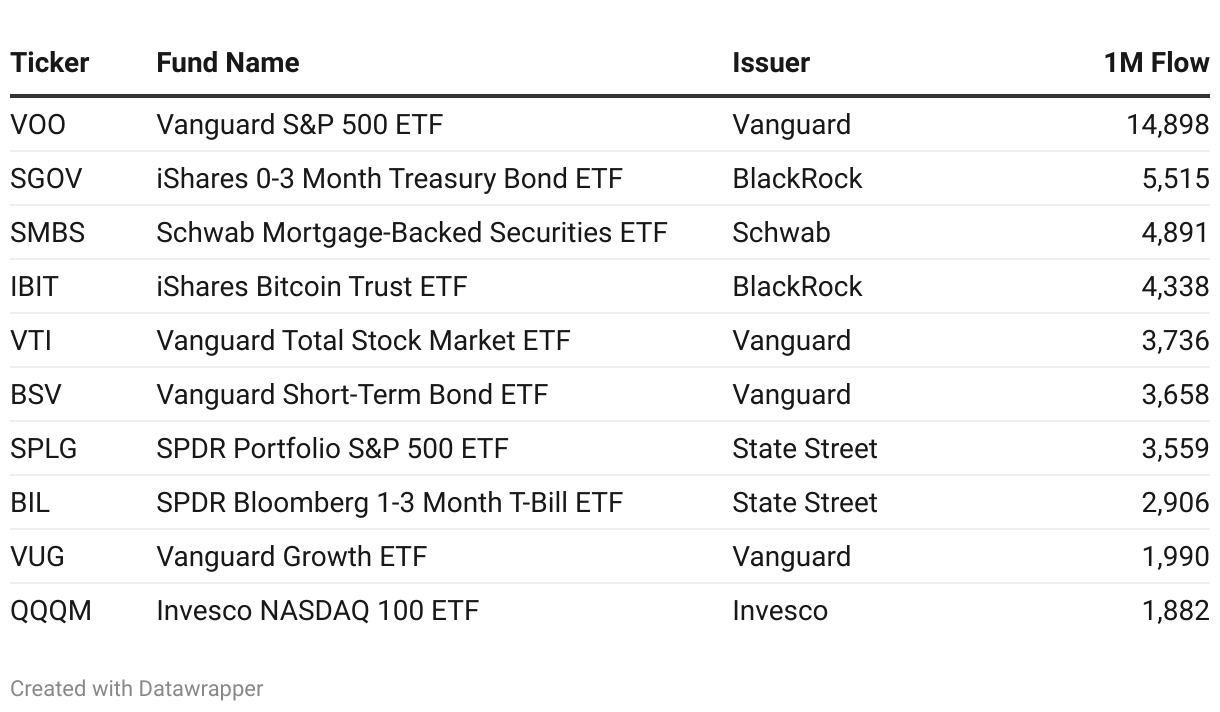Click SPDR Bloomberg 1-3 Month T-Bill ETF
Image resolution: width=1220 pixels, height=712 pixels.
tap(389, 503)
